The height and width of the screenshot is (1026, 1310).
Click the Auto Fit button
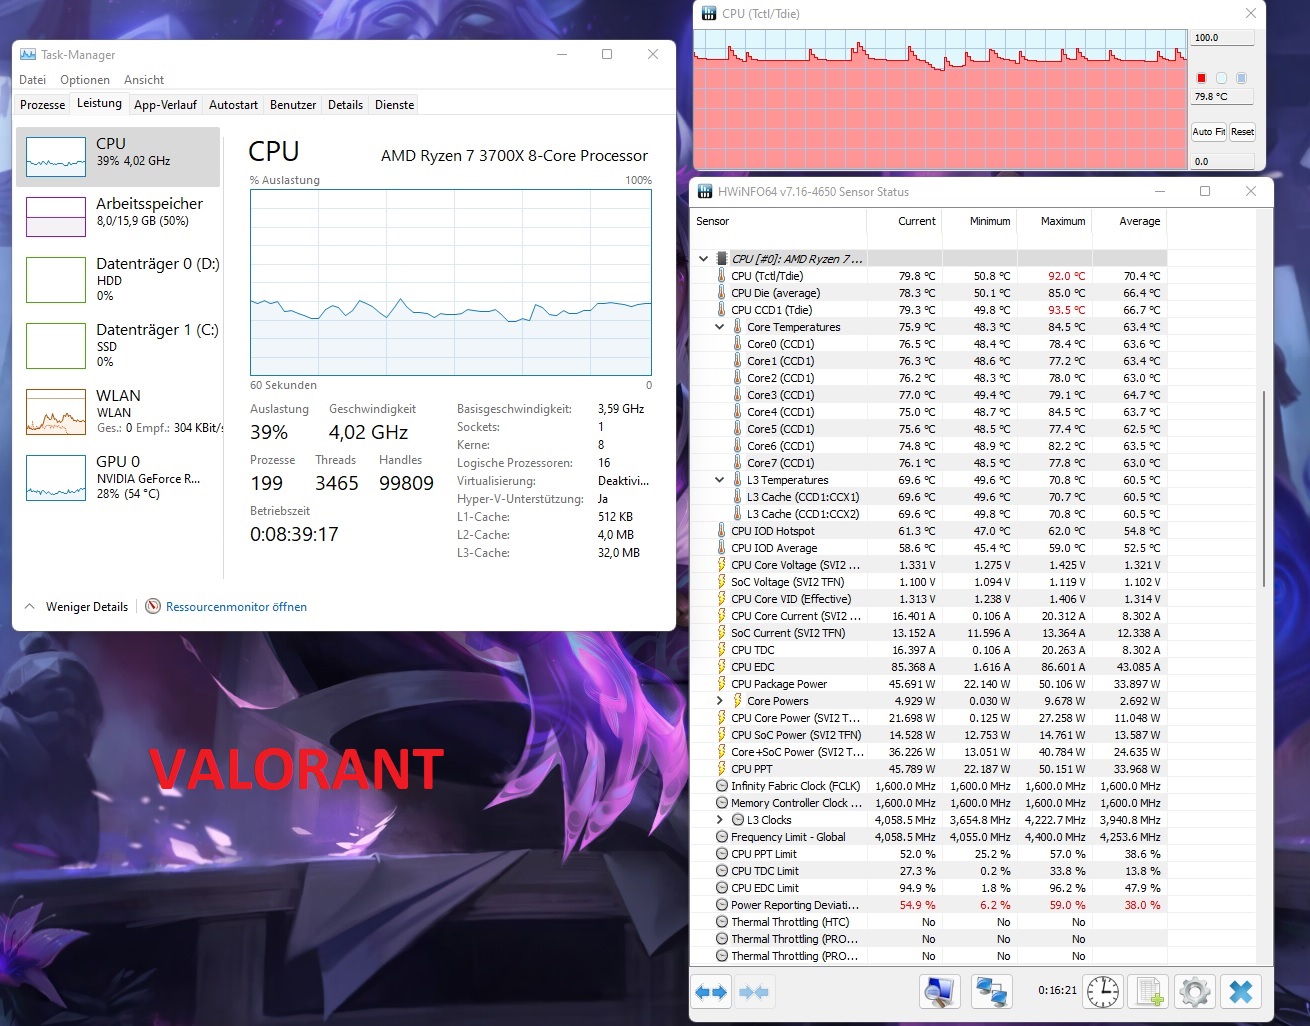[x=1209, y=132]
